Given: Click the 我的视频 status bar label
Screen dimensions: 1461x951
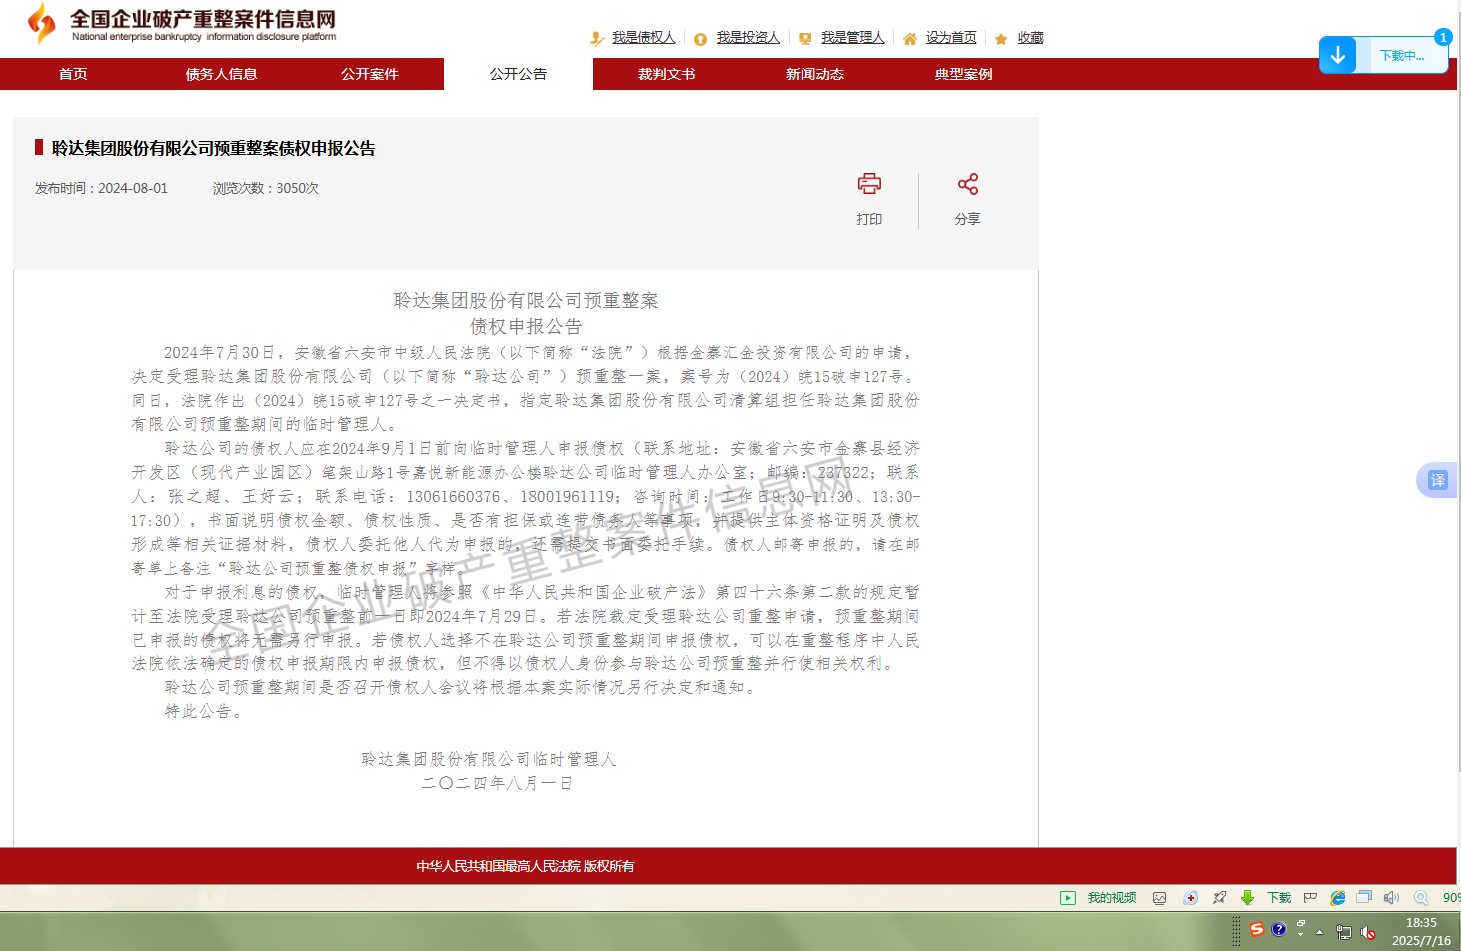Looking at the screenshot, I should click(1112, 898).
